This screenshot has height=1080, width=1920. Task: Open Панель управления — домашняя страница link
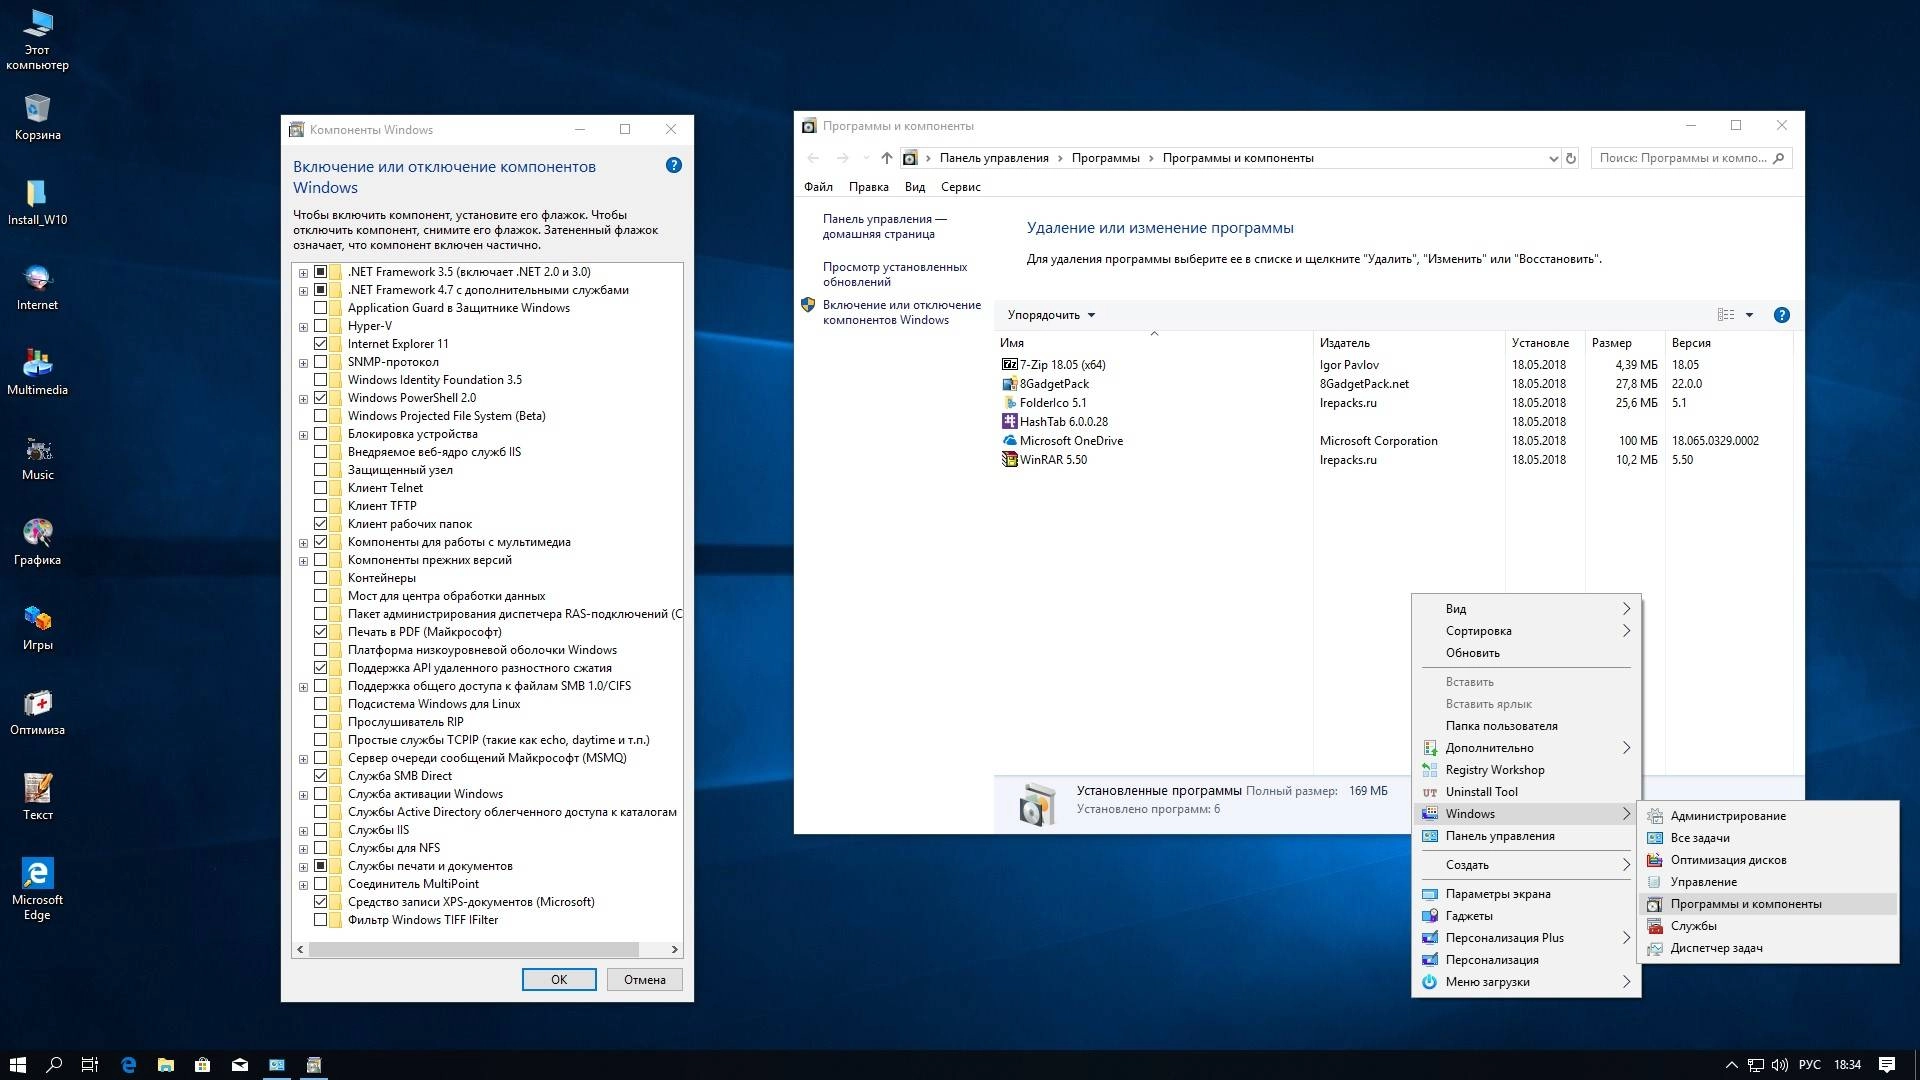point(884,226)
